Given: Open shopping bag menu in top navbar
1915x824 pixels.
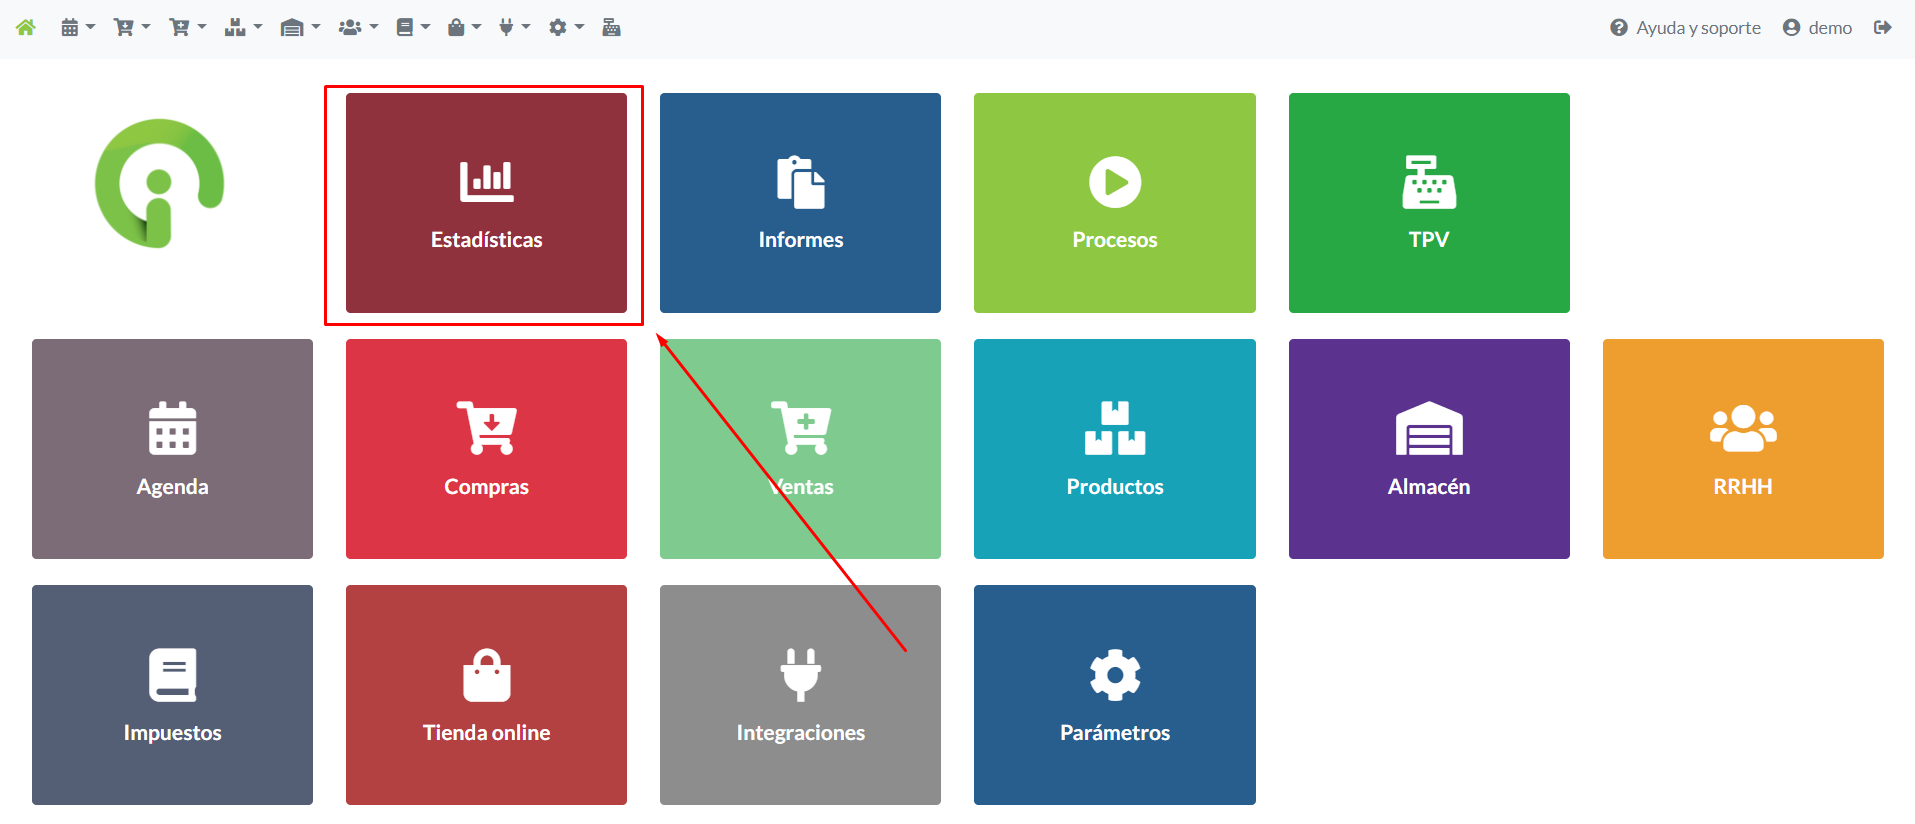Looking at the screenshot, I should (x=463, y=28).
